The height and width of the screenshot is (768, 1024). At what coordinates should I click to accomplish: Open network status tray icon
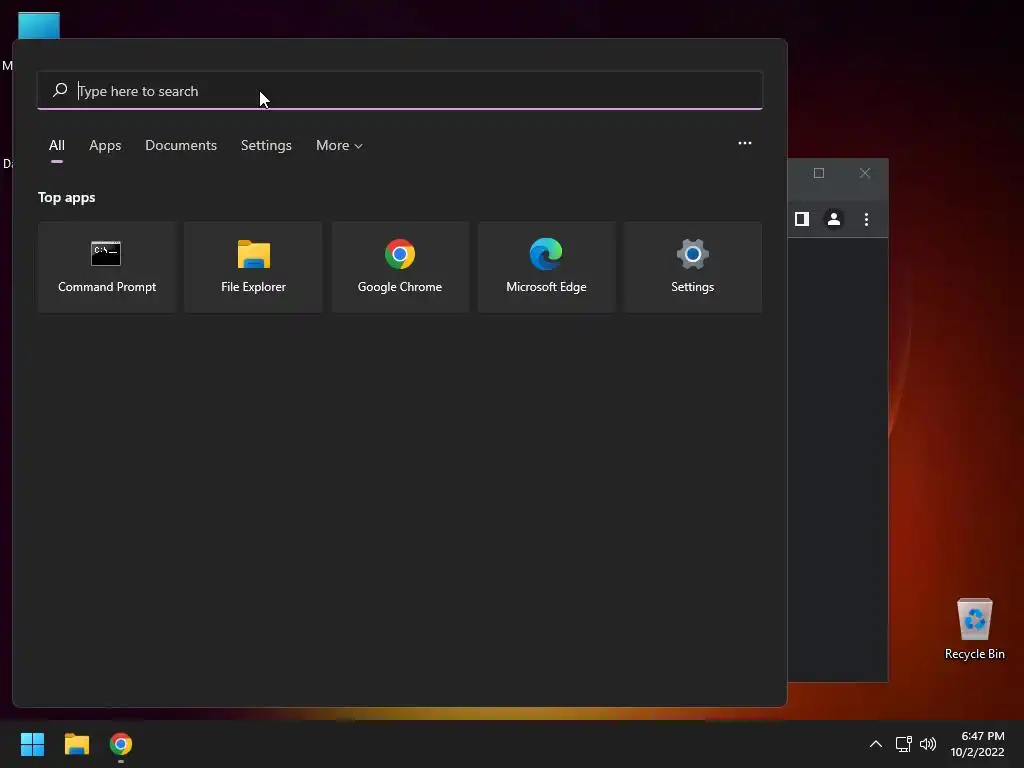[903, 744]
